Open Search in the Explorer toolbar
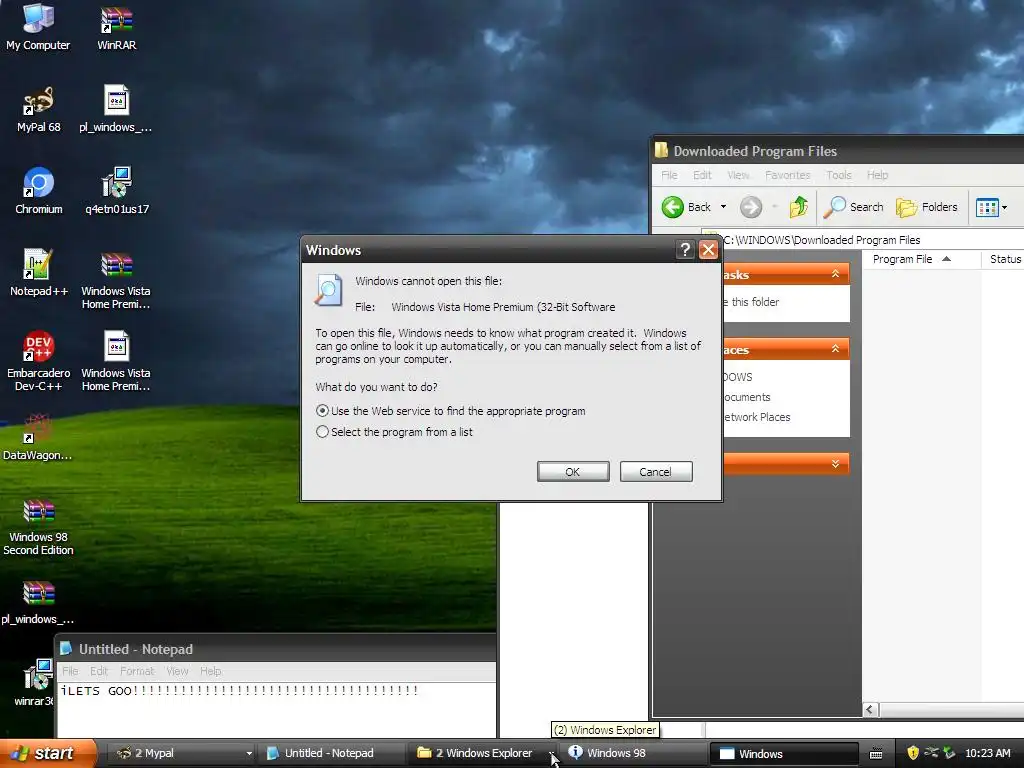The image size is (1024, 768). click(x=854, y=207)
